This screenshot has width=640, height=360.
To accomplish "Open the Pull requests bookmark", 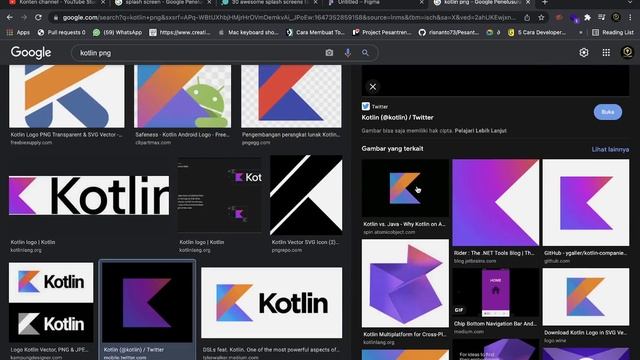I will (62, 32).
